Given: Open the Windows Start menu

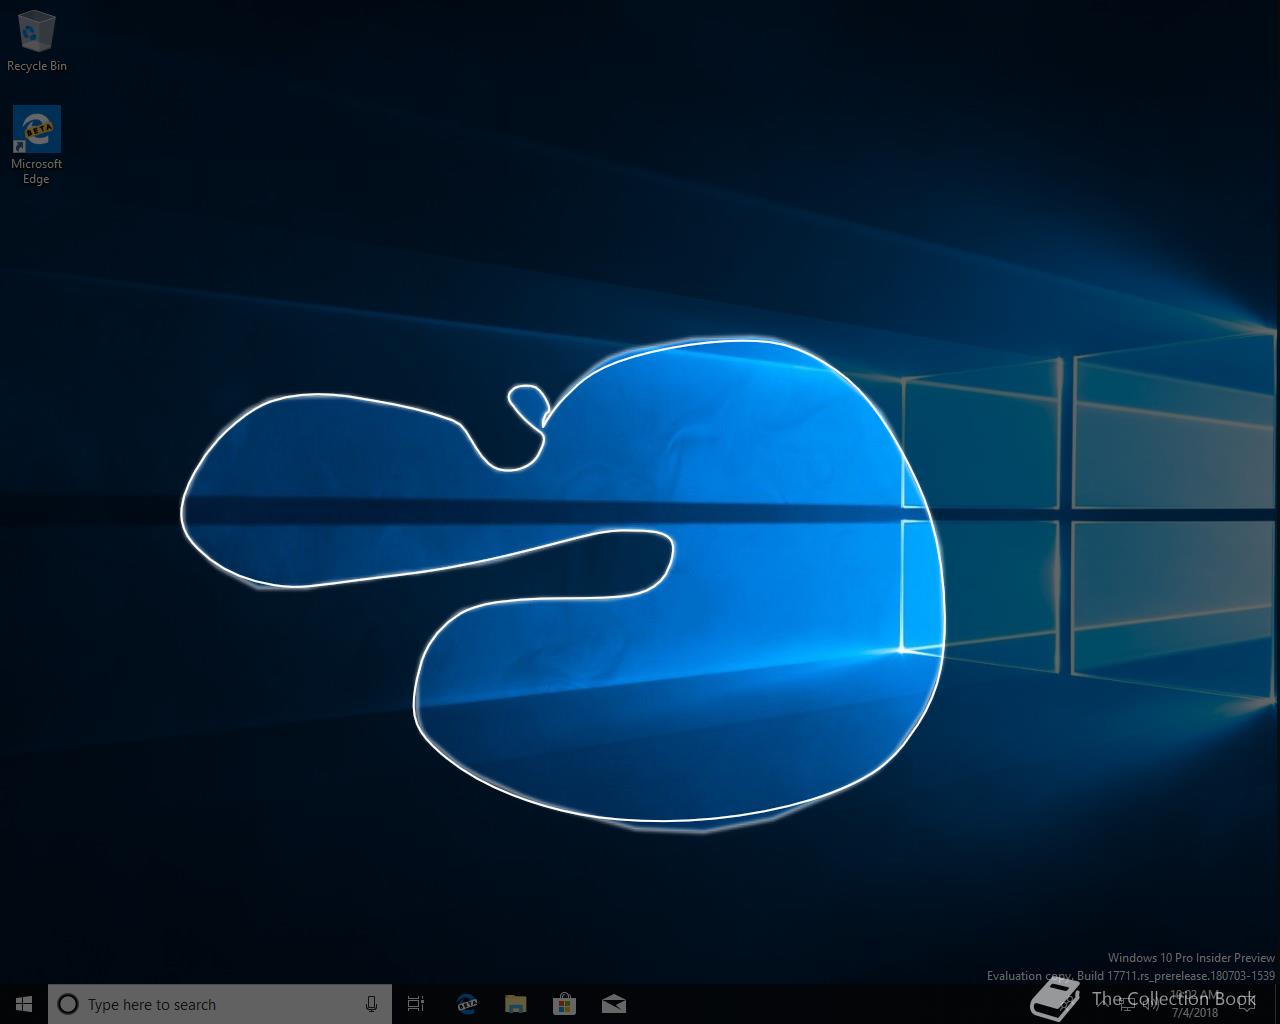Looking at the screenshot, I should pyautogui.click(x=24, y=1004).
